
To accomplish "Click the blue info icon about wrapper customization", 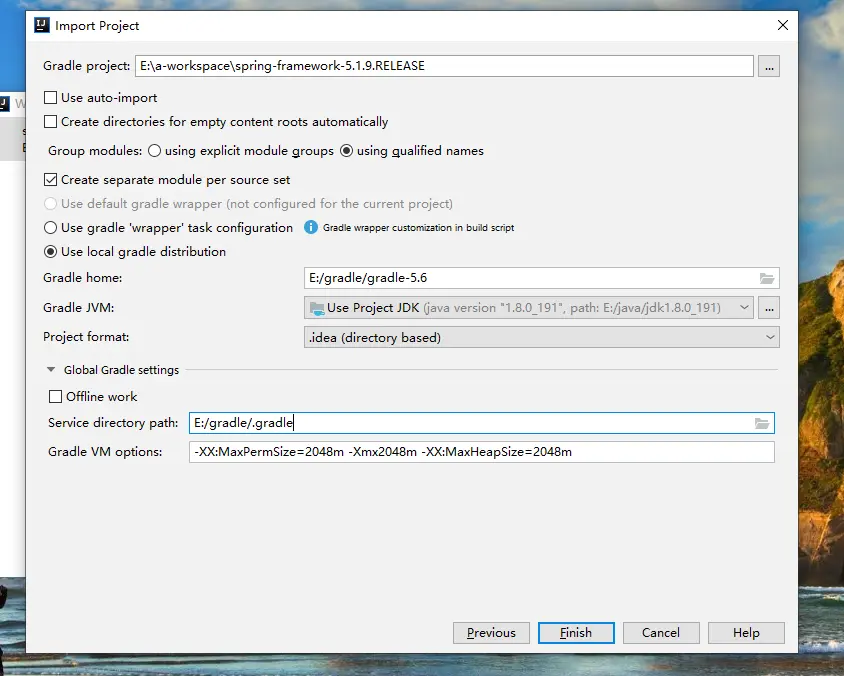I will click(311, 227).
